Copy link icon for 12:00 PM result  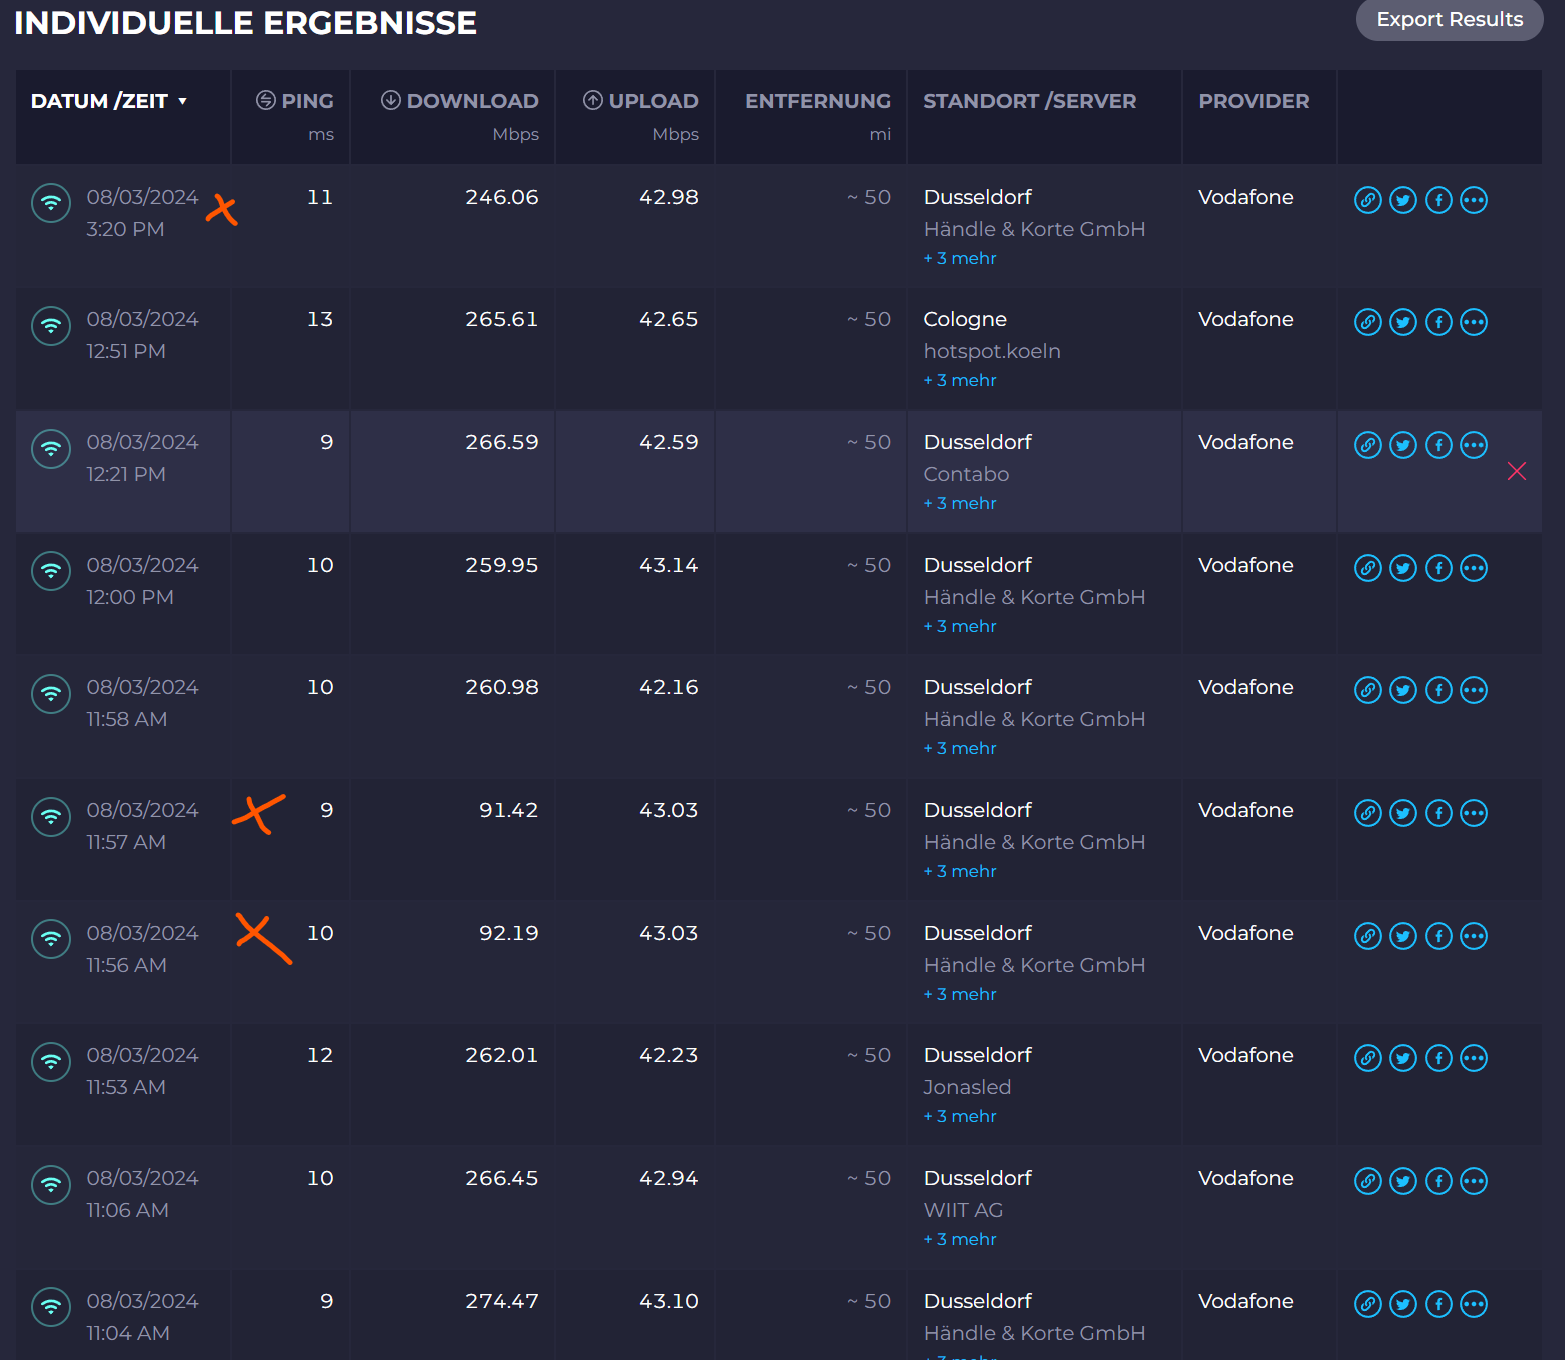1368,568
